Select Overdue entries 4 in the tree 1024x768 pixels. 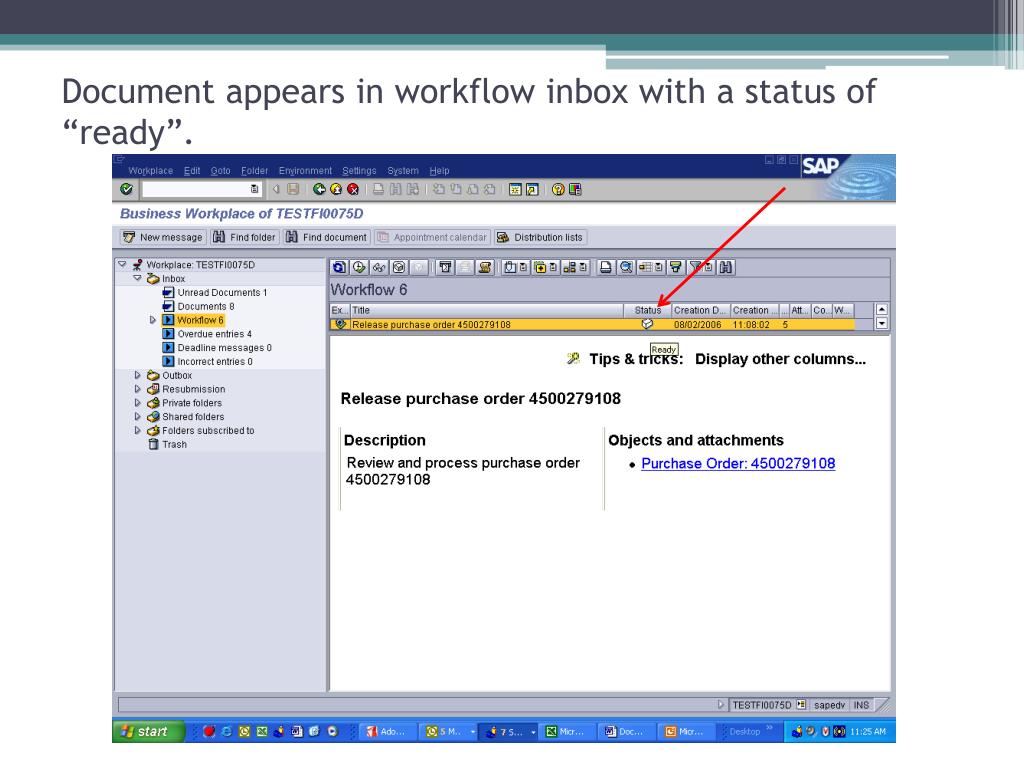click(214, 334)
